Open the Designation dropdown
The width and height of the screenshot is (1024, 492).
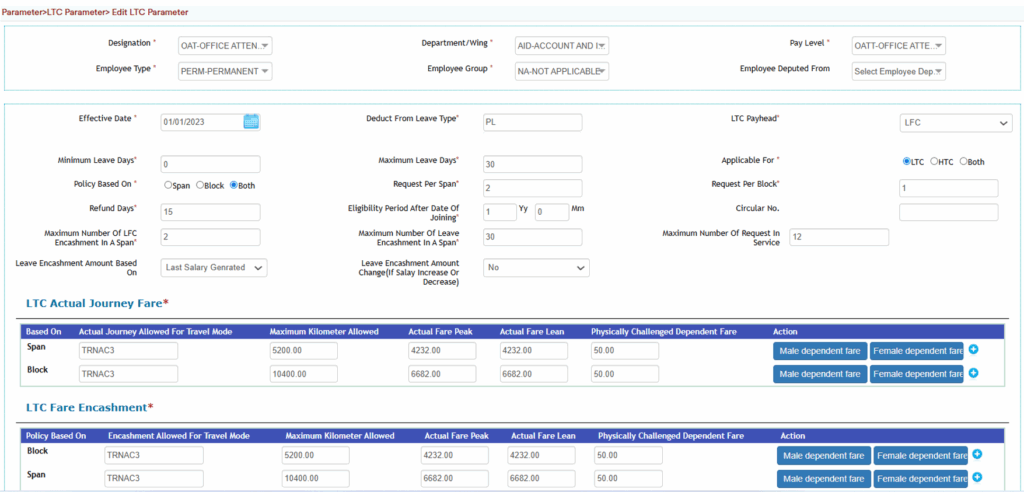click(x=225, y=45)
